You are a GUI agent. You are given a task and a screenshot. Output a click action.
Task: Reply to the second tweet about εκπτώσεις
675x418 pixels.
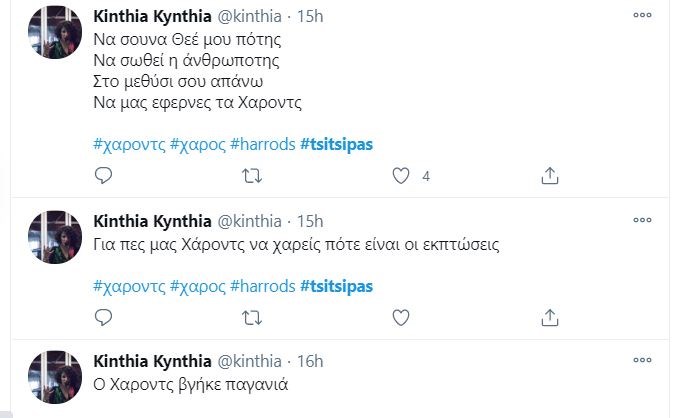click(102, 318)
